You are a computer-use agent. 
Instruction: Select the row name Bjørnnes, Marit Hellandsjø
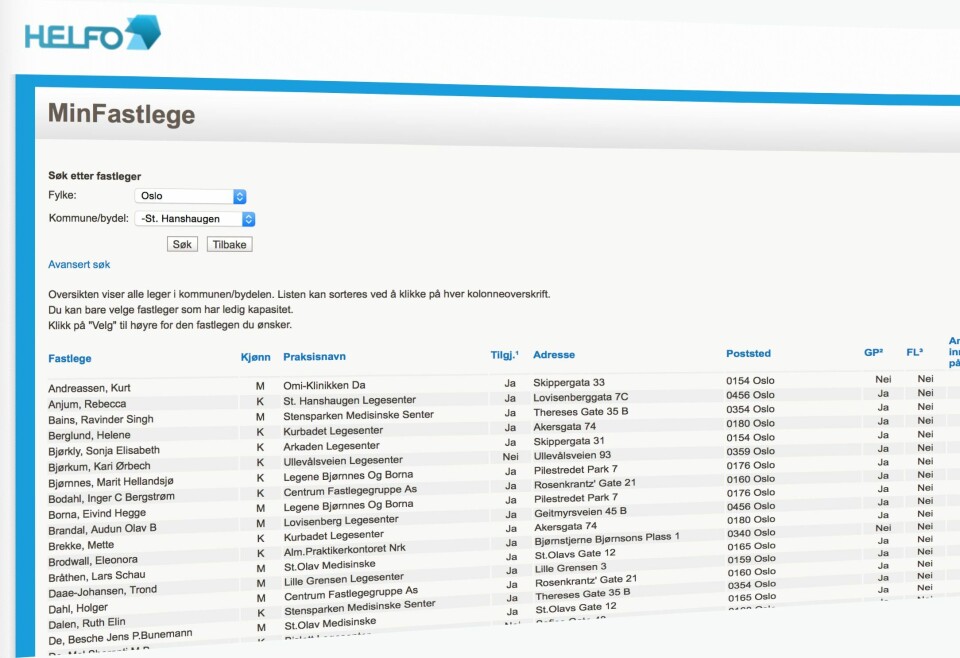[x=111, y=482]
